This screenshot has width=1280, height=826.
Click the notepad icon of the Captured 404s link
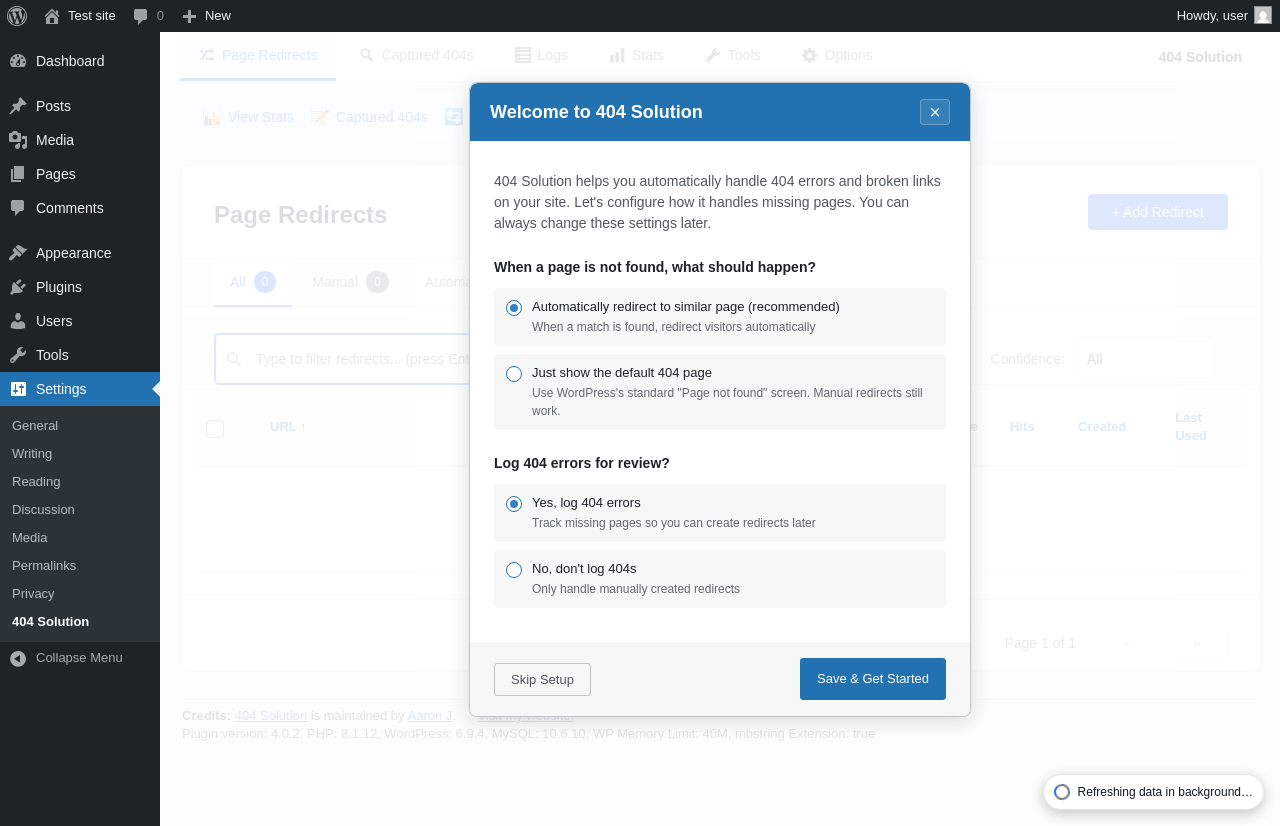(x=320, y=118)
